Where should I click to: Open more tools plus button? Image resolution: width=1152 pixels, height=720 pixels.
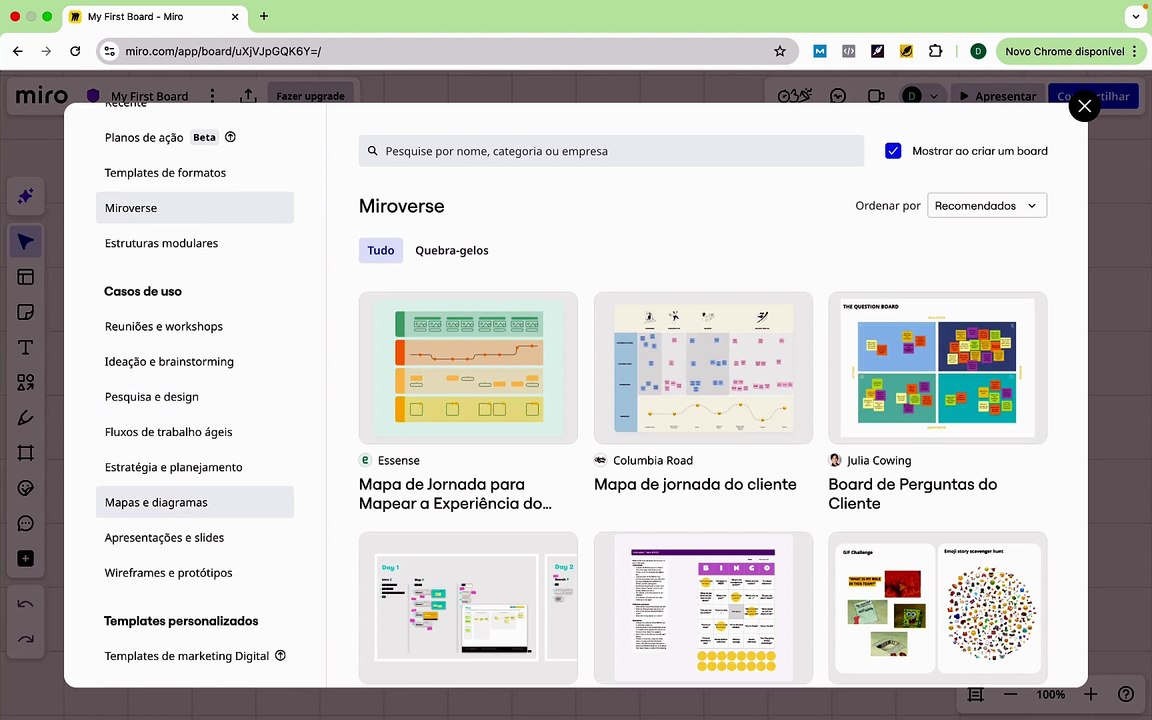tap(26, 558)
